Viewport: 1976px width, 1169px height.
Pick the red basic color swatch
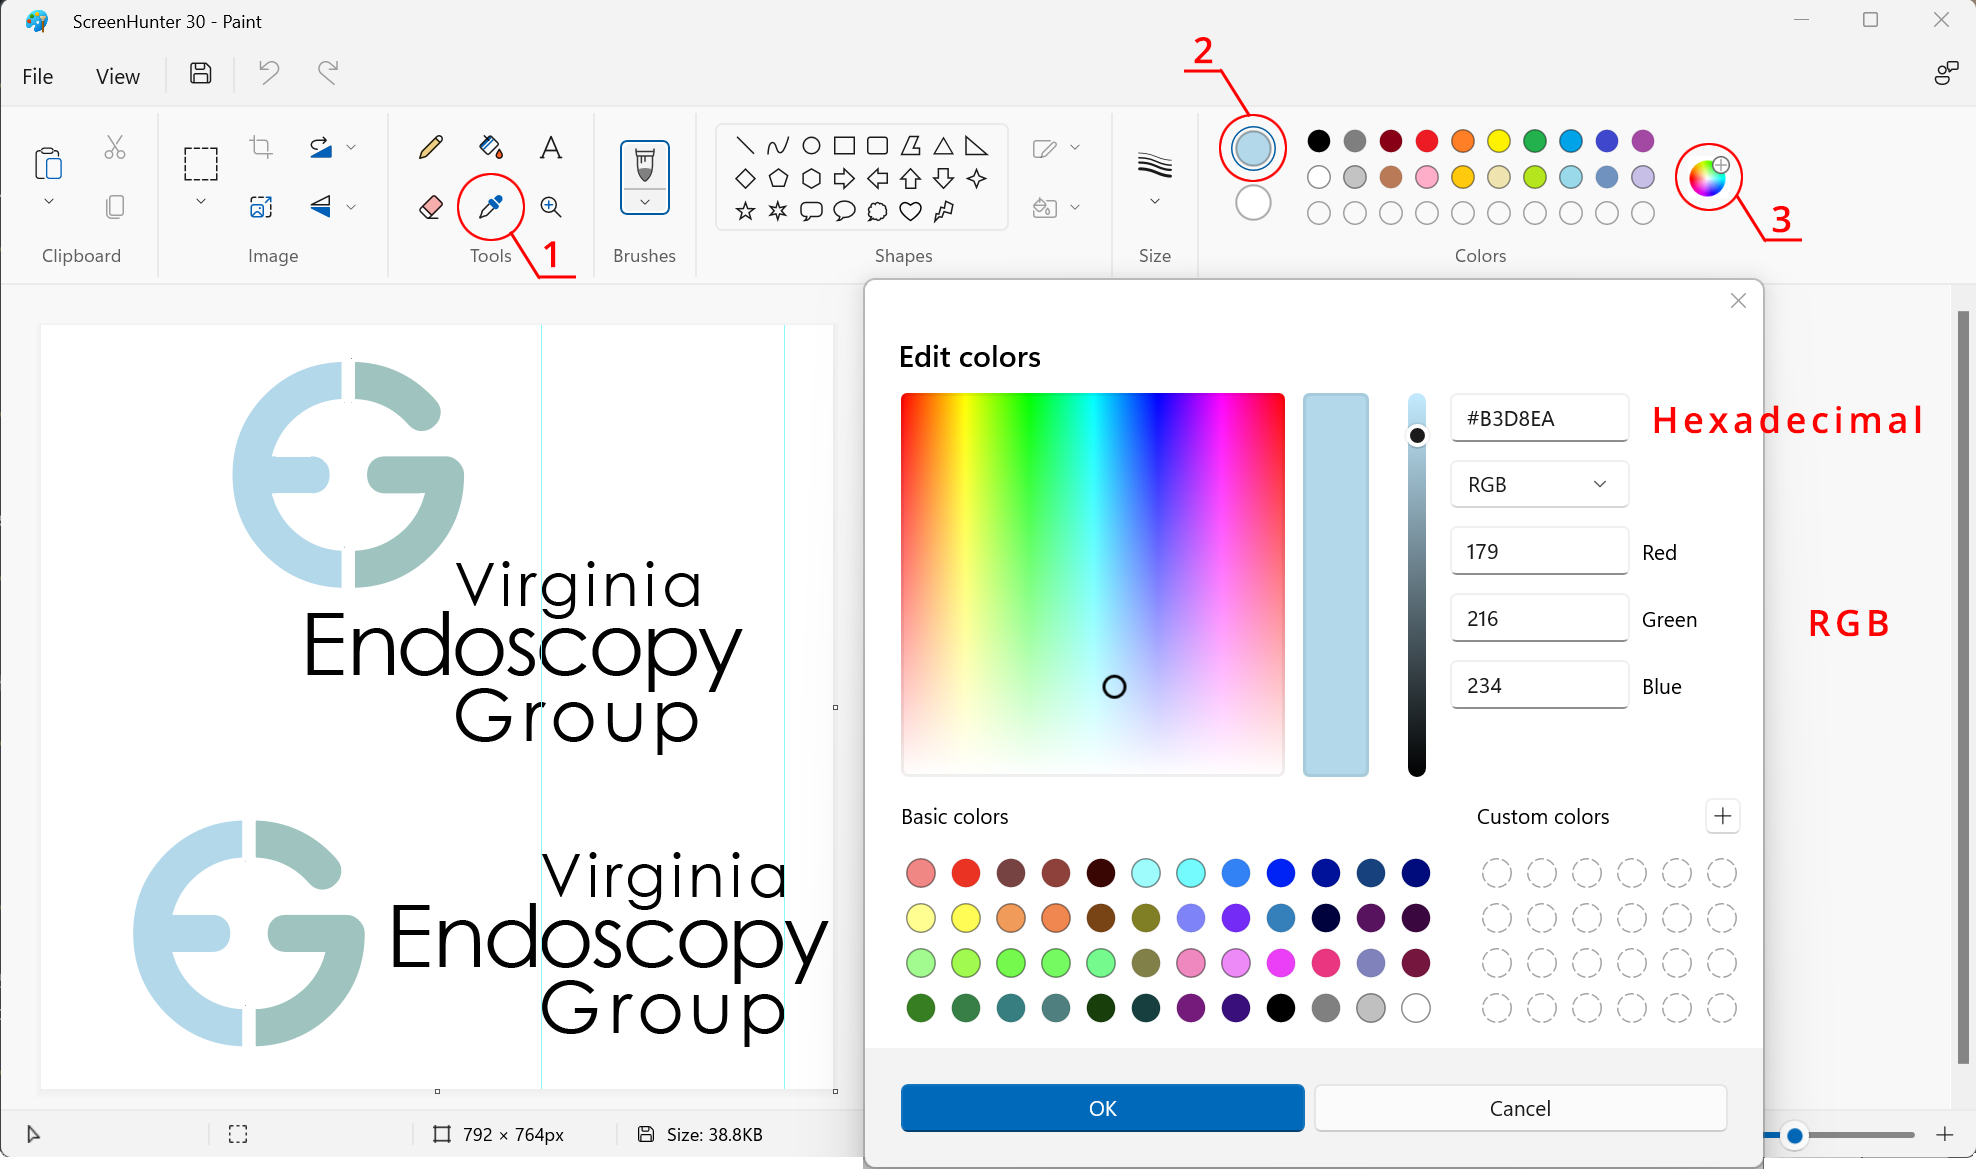click(x=966, y=872)
